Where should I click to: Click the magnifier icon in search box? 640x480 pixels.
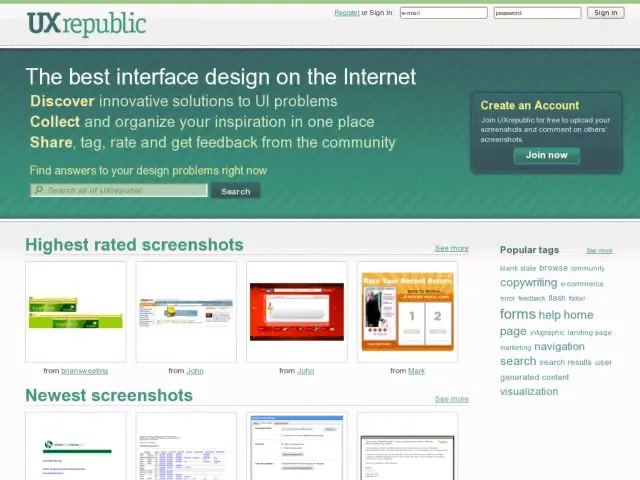pos(39,190)
